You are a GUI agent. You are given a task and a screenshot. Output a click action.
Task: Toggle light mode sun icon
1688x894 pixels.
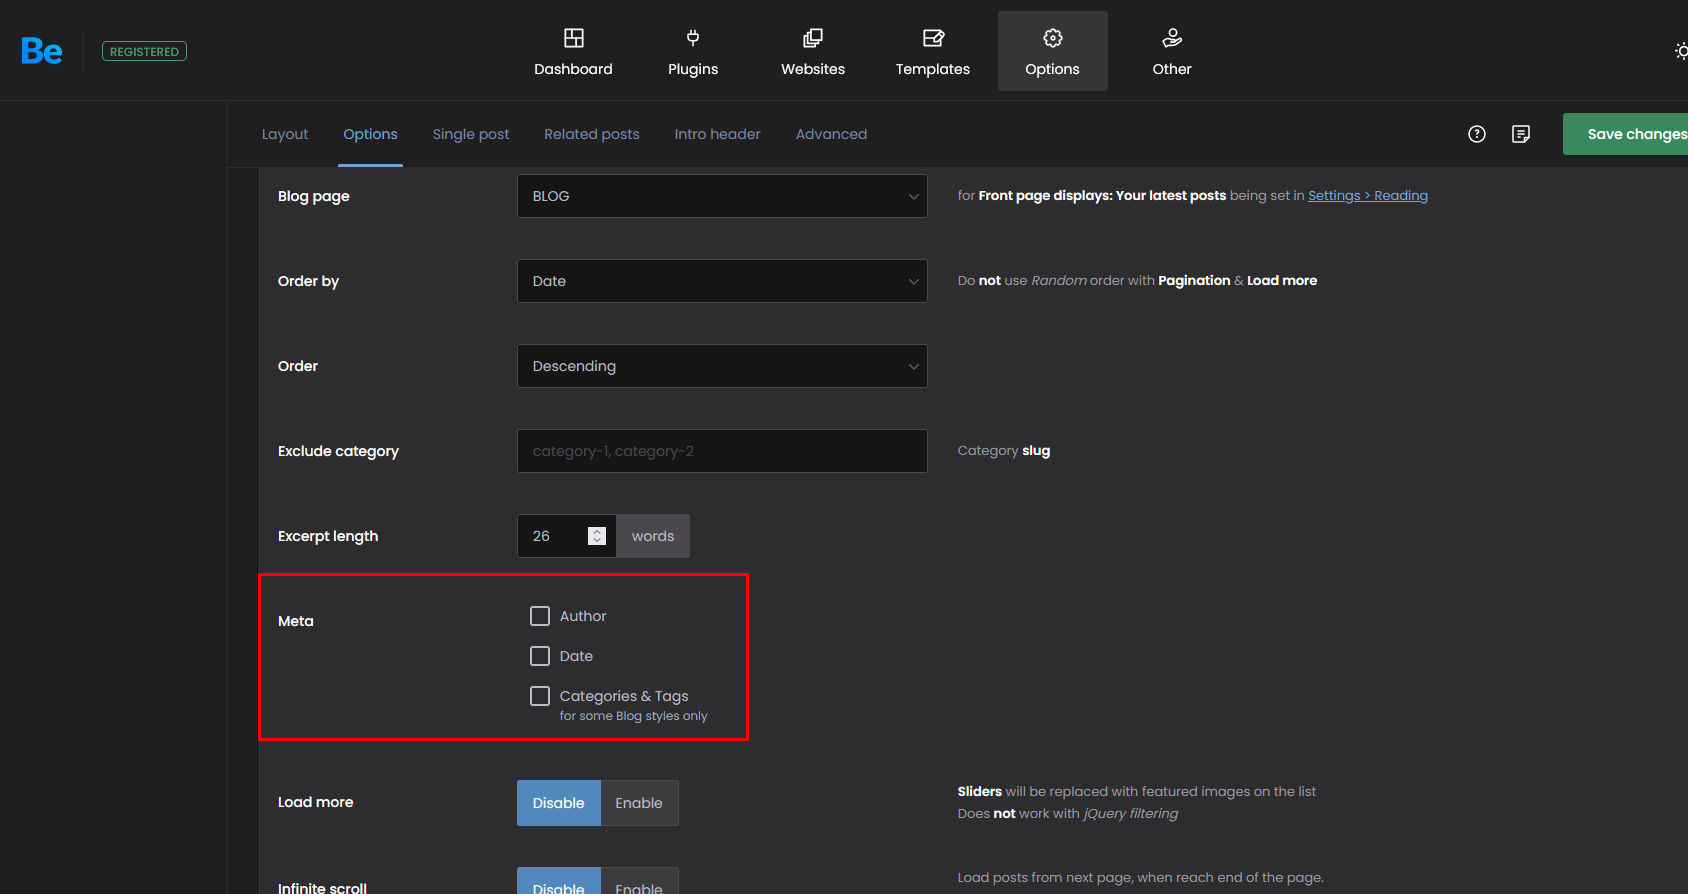pos(1681,51)
